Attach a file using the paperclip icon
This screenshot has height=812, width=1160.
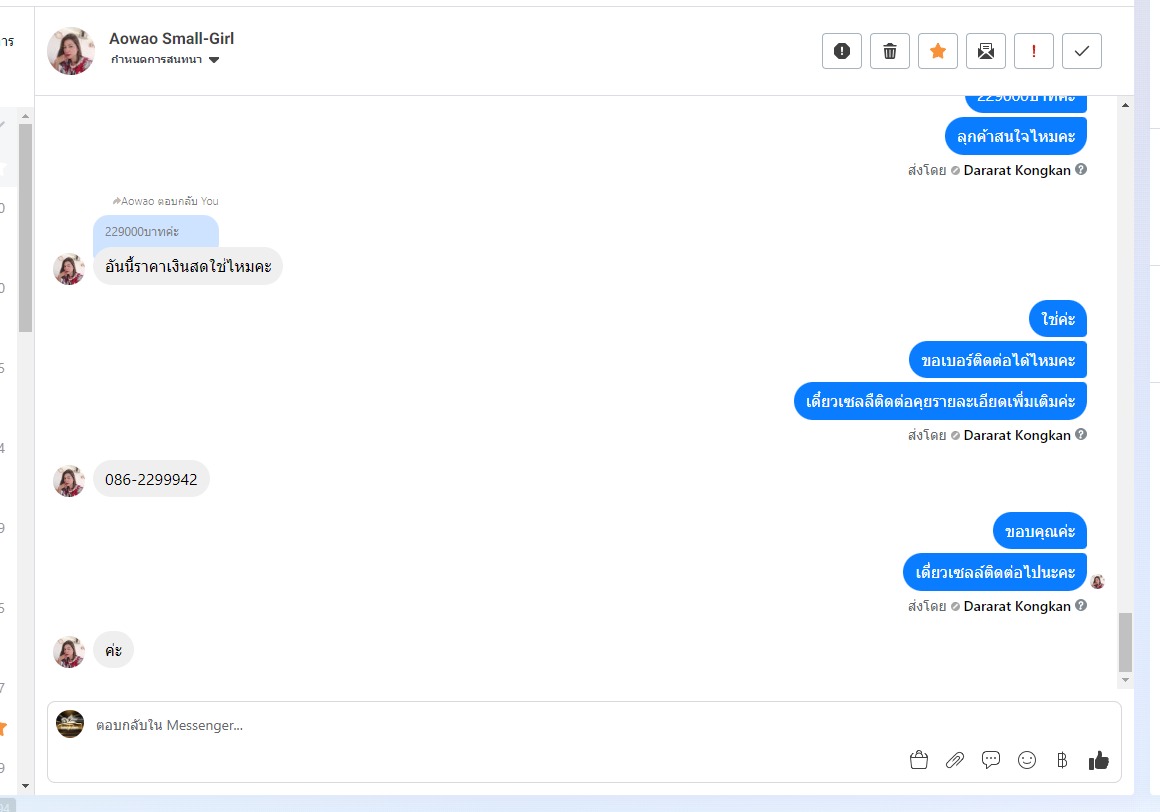(955, 760)
